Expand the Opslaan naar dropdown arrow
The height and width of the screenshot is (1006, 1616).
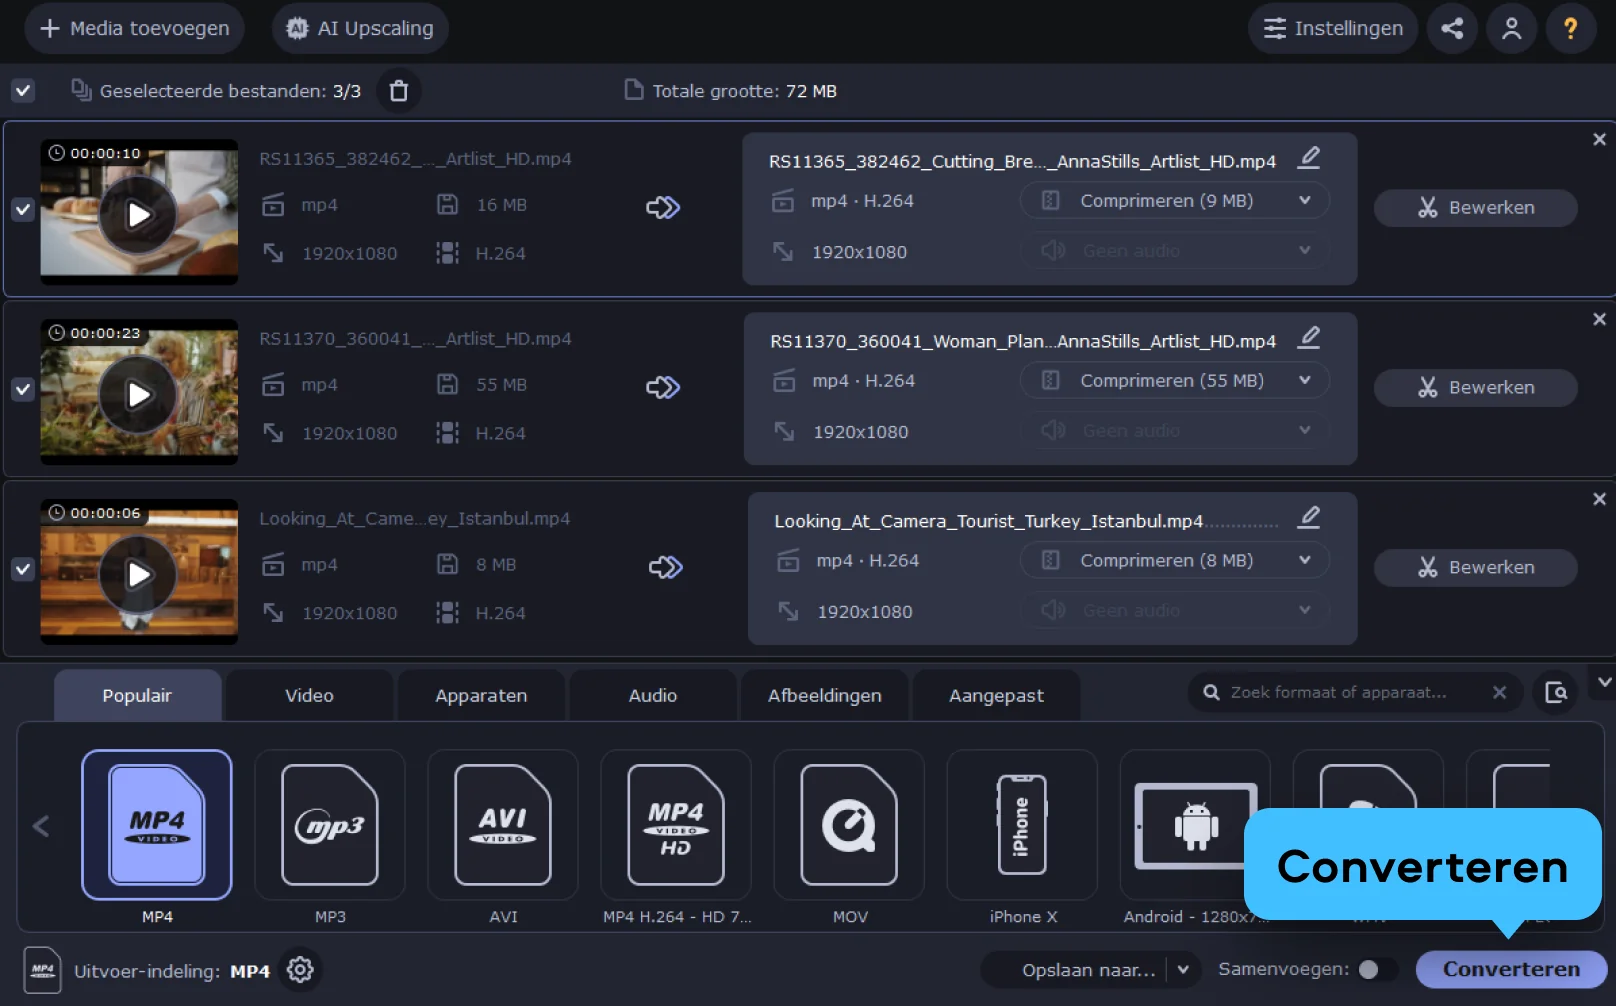tap(1183, 969)
